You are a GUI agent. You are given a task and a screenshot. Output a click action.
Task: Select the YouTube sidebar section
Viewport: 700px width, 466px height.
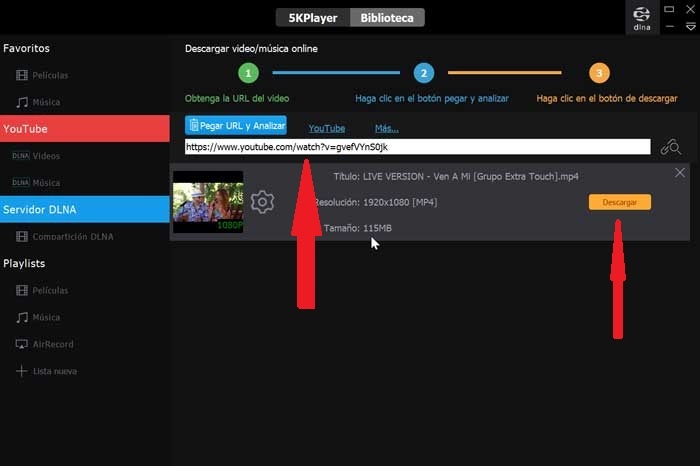click(x=85, y=129)
